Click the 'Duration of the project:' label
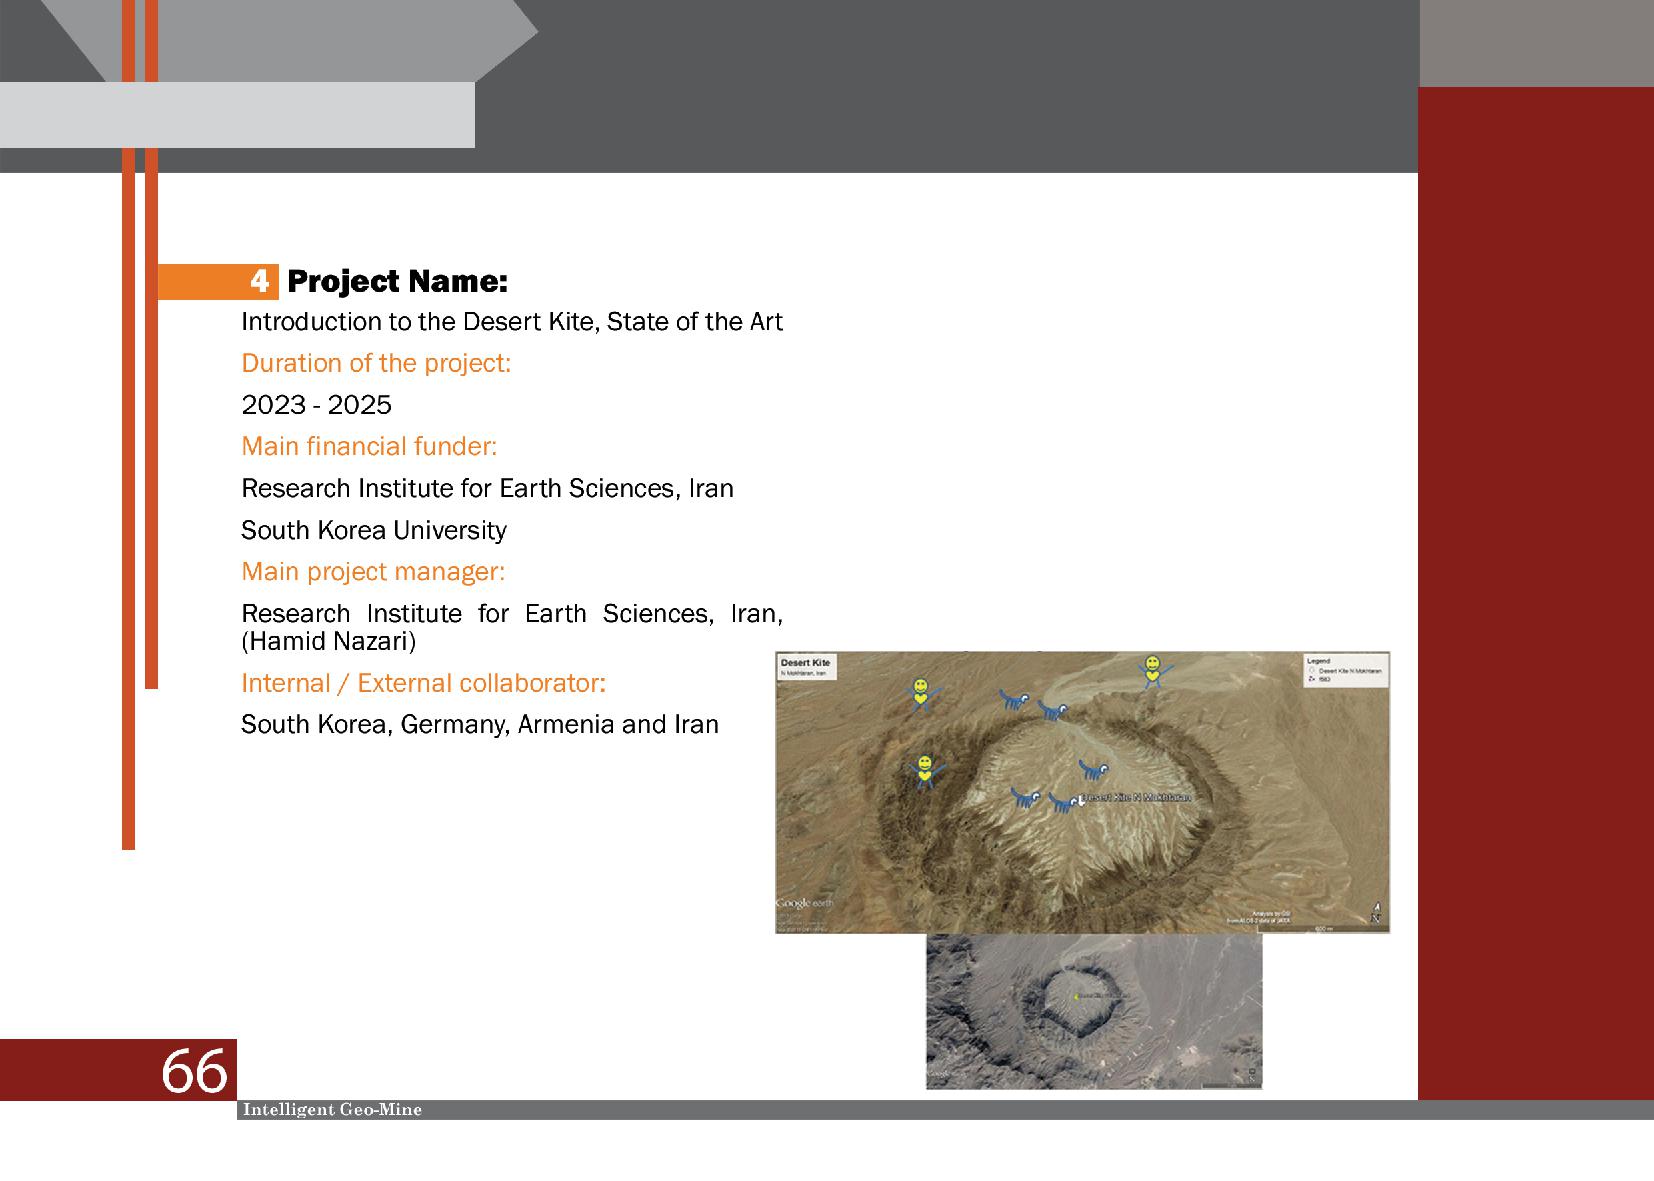Screen dimensions: 1654x1181 coord(376,363)
